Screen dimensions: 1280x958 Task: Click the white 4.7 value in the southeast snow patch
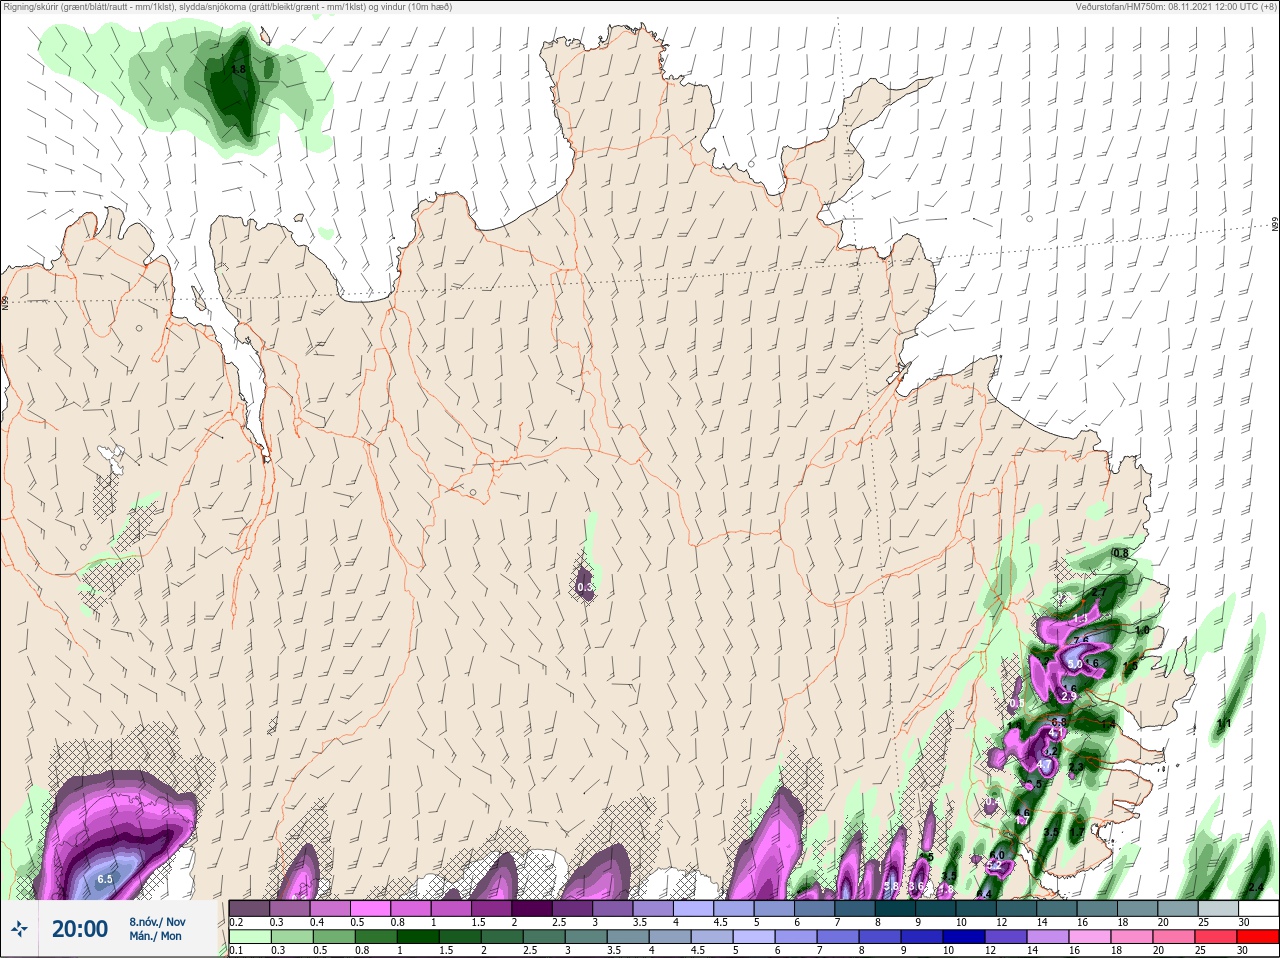pyautogui.click(x=1044, y=765)
